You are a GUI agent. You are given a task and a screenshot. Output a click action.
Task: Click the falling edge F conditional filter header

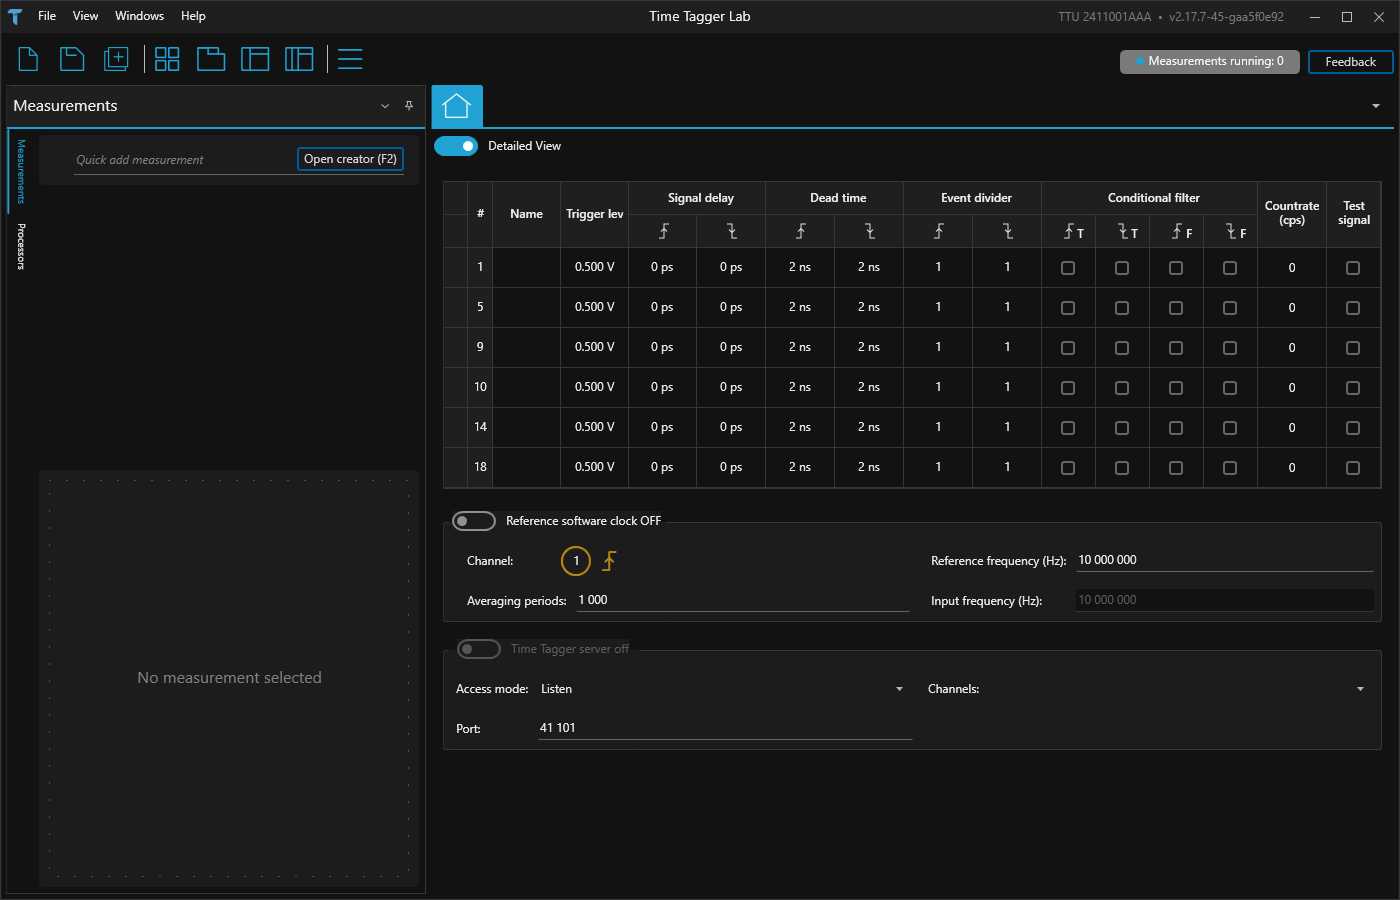1235,232
